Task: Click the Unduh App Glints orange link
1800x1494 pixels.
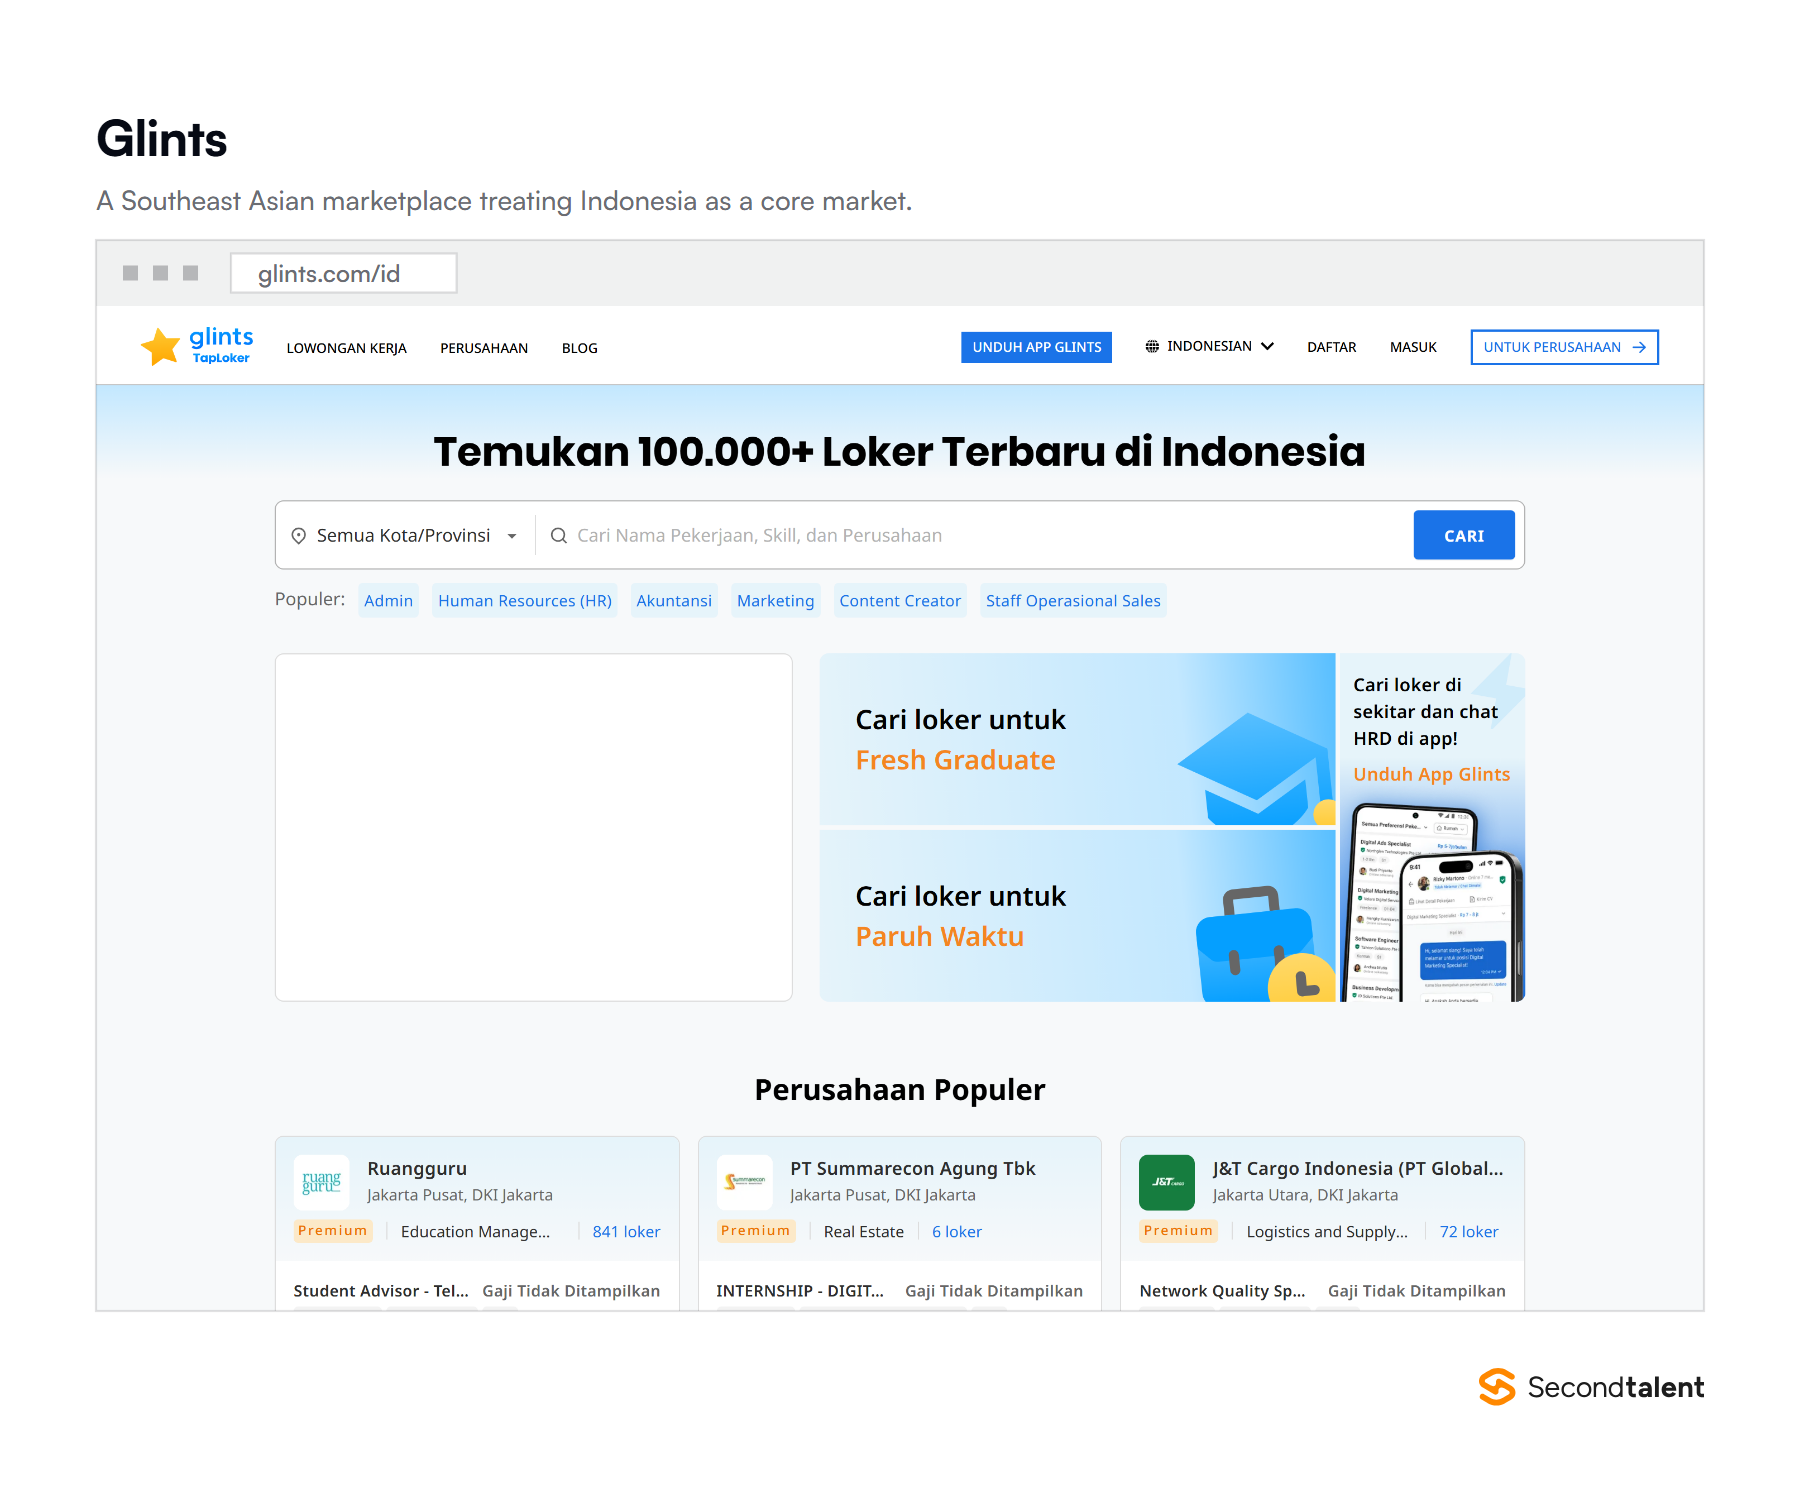Action: point(1431,774)
